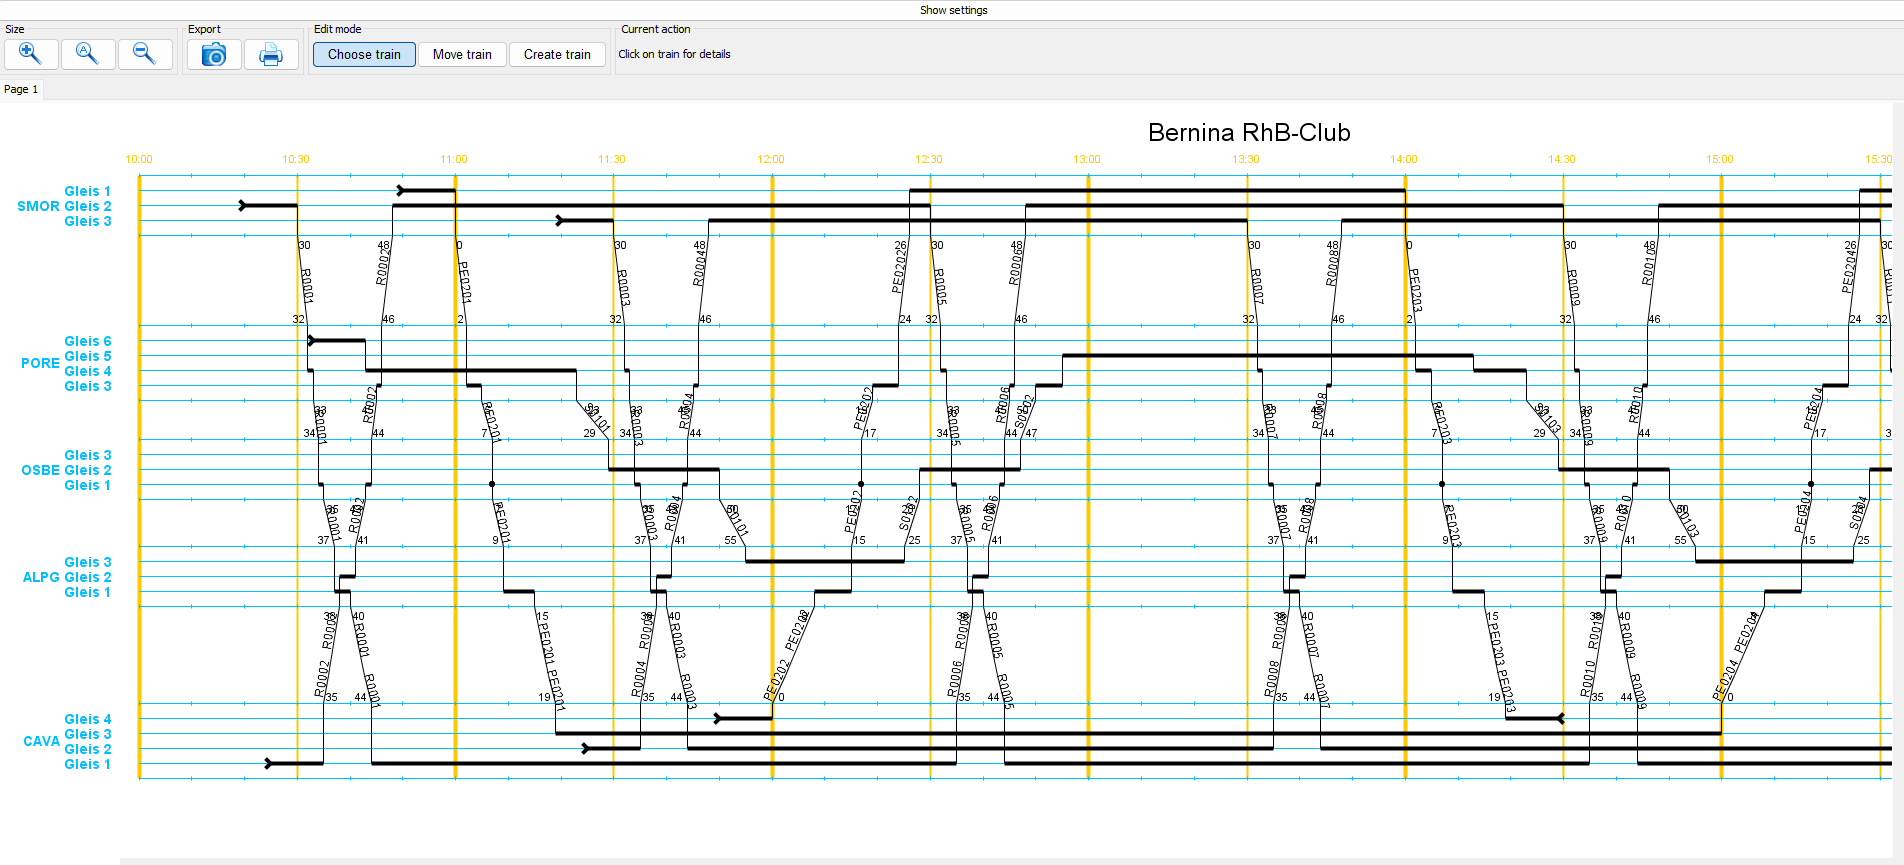The width and height of the screenshot is (1904, 865).
Task: Click the zoom out magnifier icon
Action: tap(145, 54)
